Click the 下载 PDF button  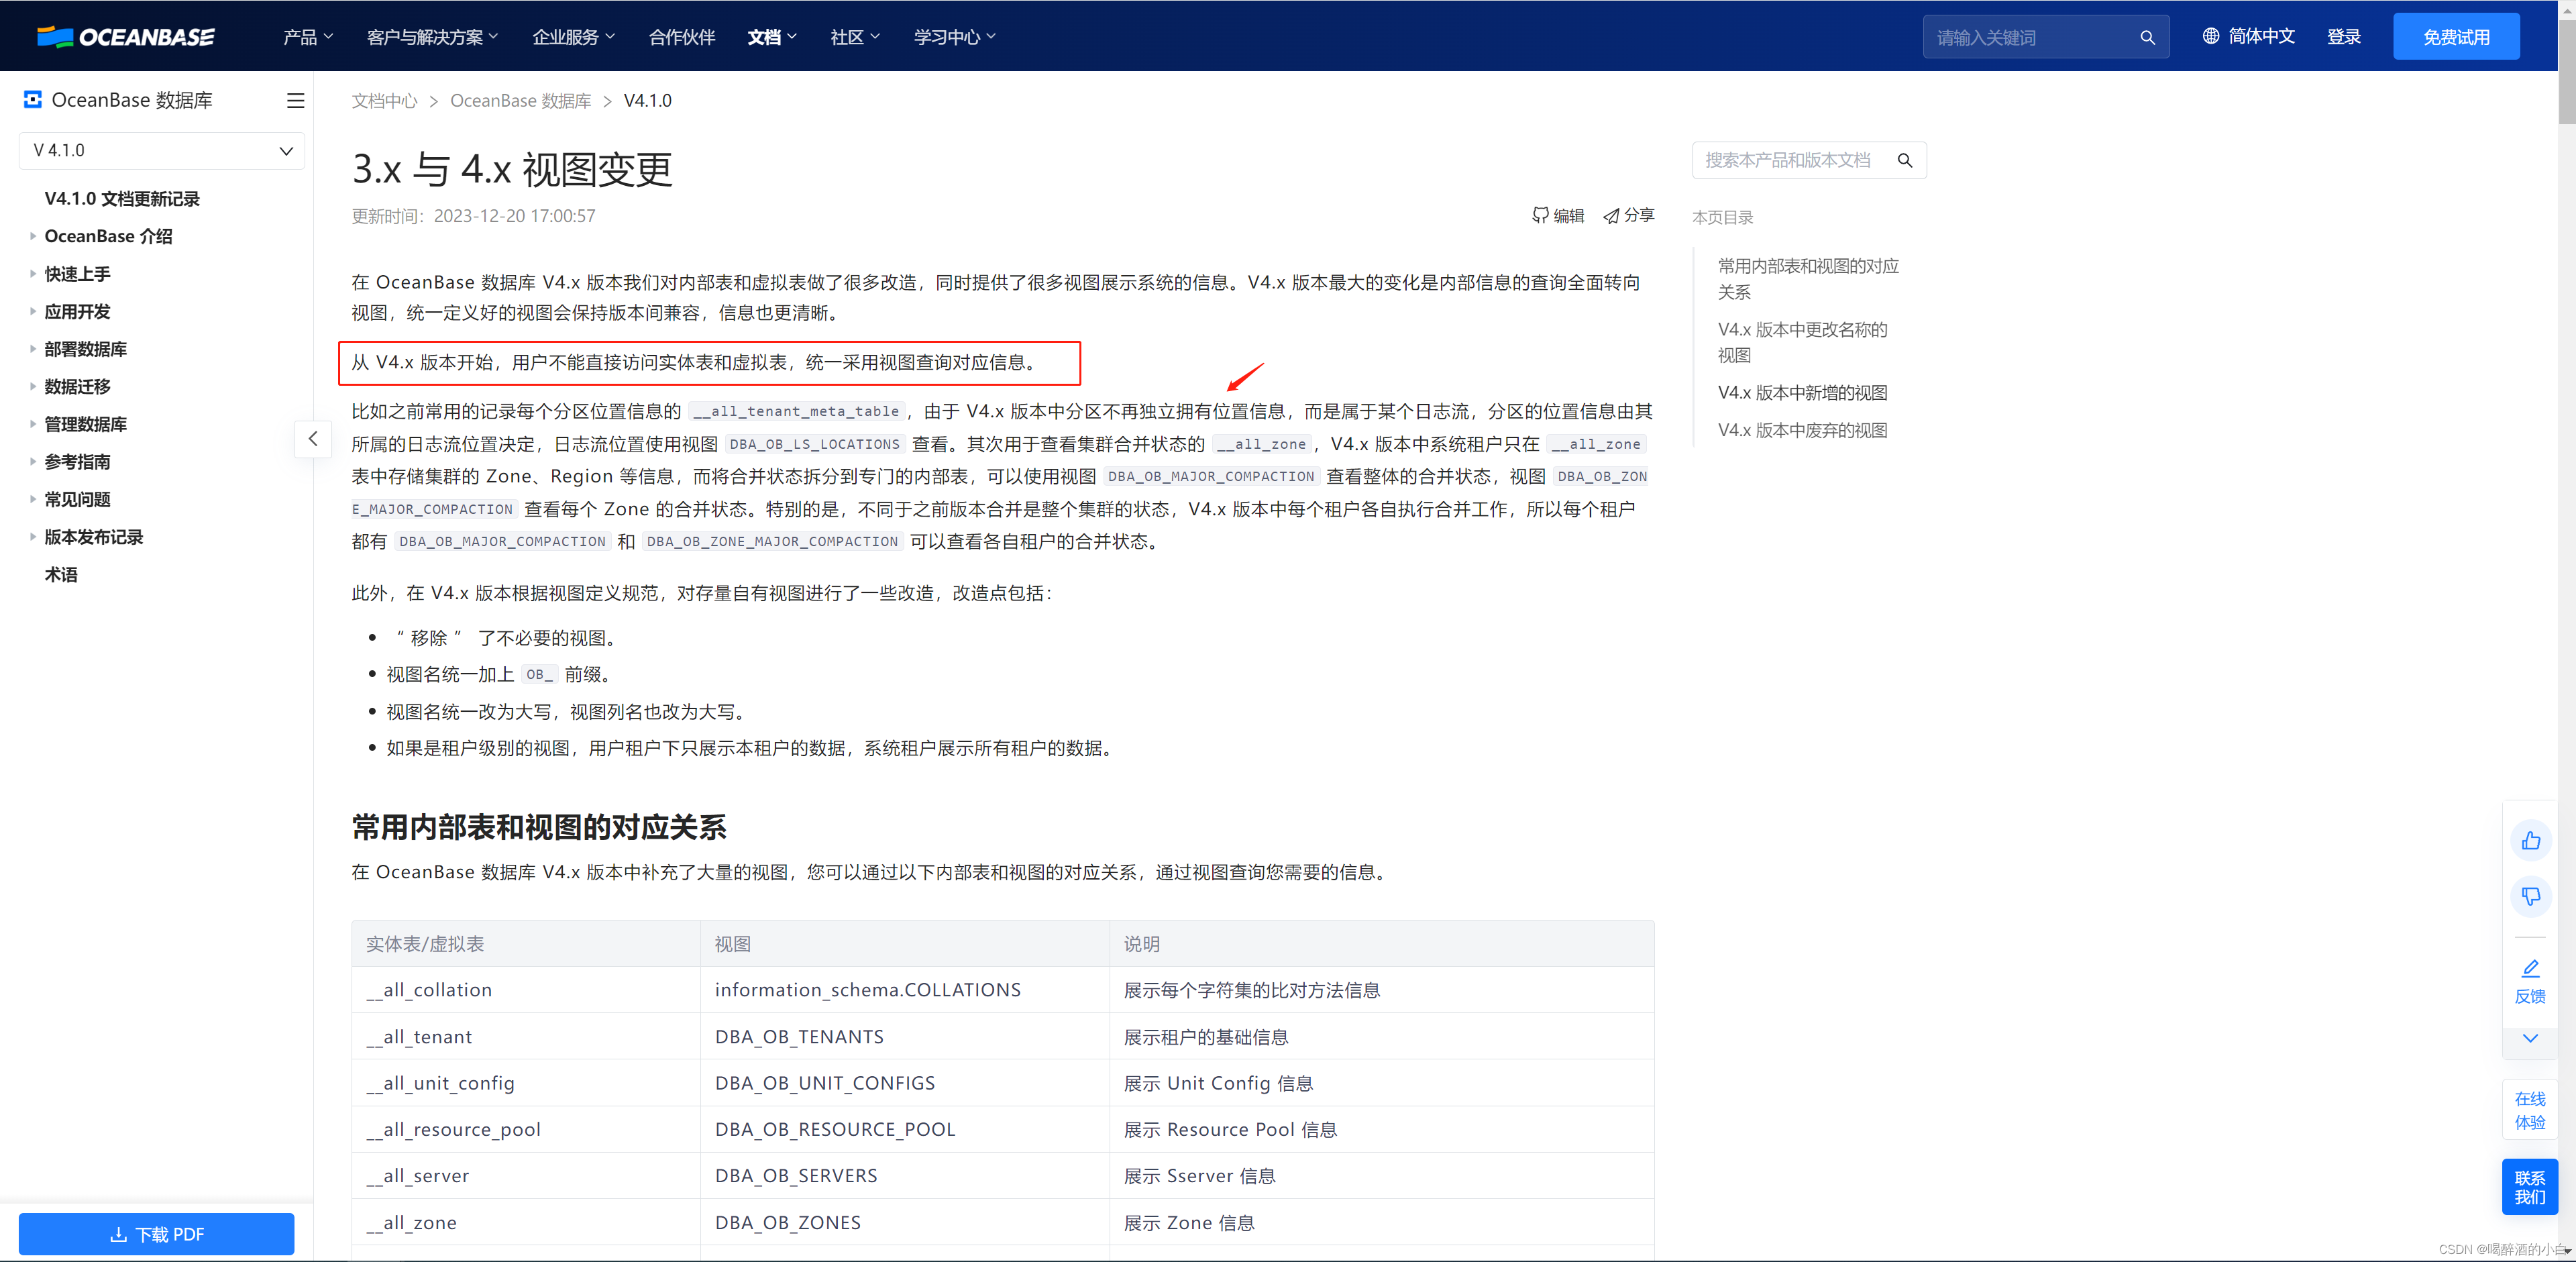pyautogui.click(x=156, y=1234)
